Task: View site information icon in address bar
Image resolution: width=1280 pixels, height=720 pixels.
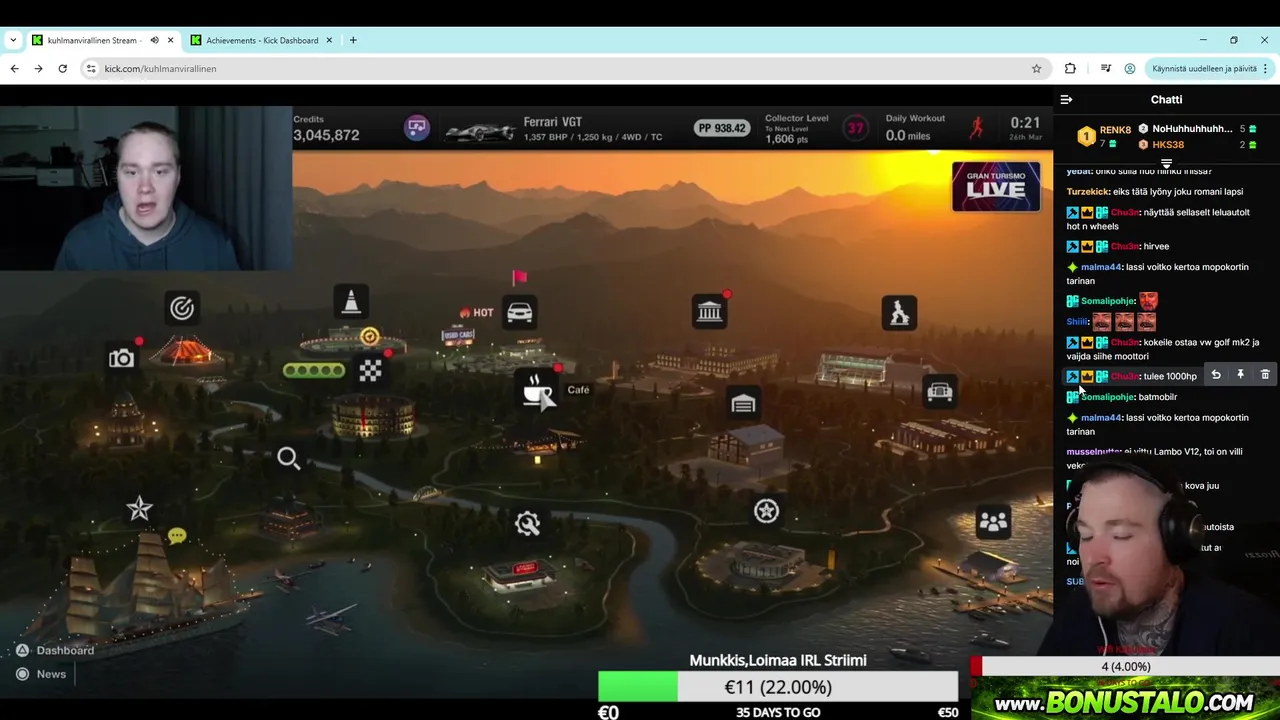Action: [x=91, y=69]
